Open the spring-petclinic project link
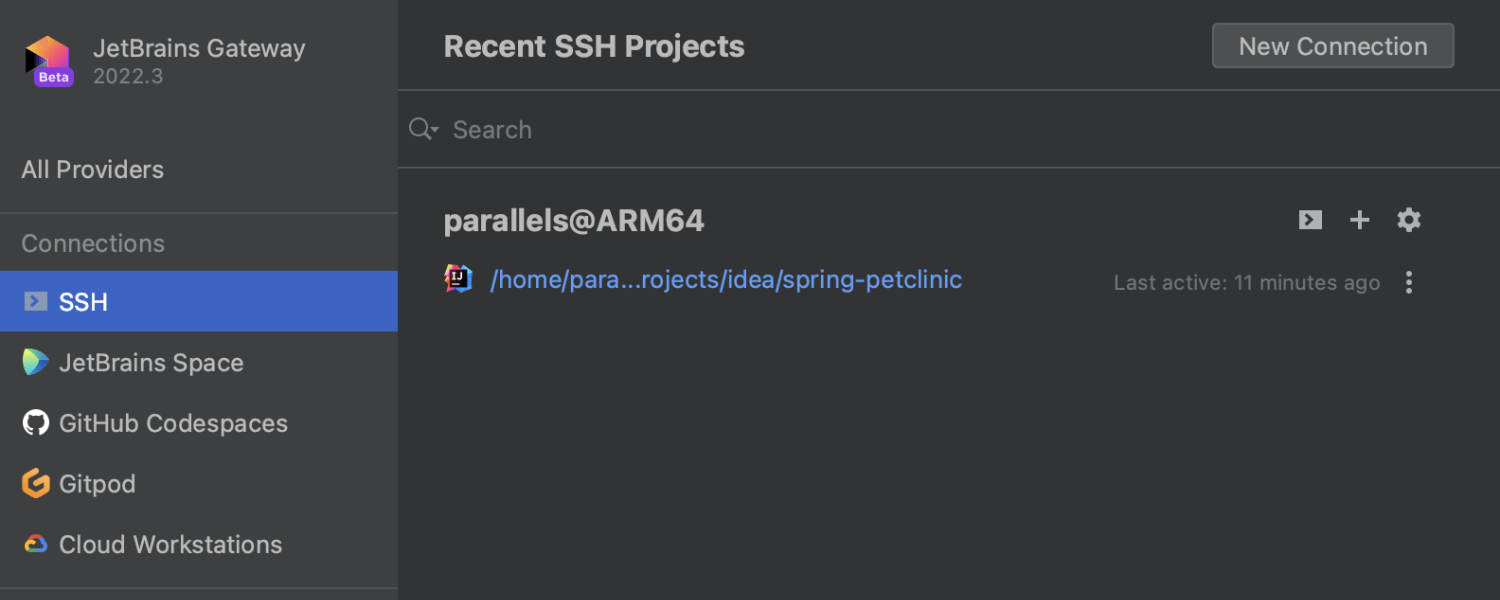The height and width of the screenshot is (600, 1500). pos(726,280)
